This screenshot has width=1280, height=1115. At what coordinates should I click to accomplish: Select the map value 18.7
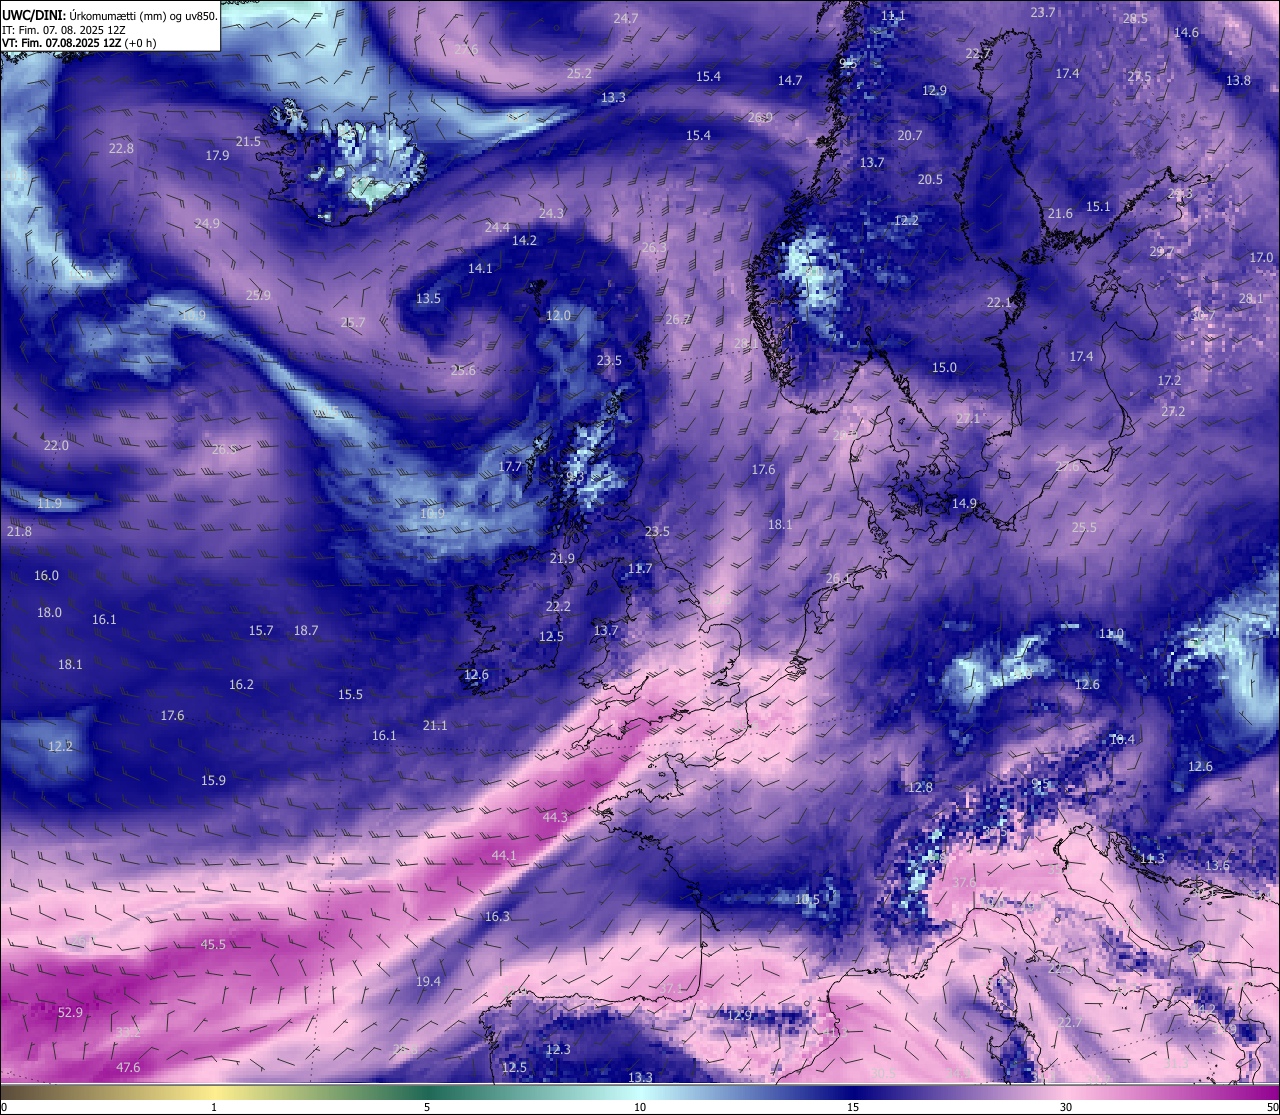coord(306,630)
